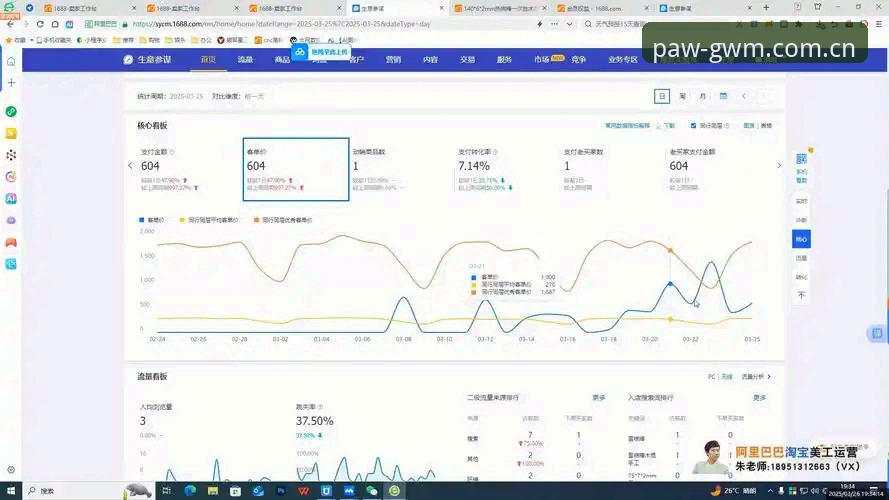Click the orange data point on 03-21
This screenshot has height=500, width=889.
coord(670,250)
